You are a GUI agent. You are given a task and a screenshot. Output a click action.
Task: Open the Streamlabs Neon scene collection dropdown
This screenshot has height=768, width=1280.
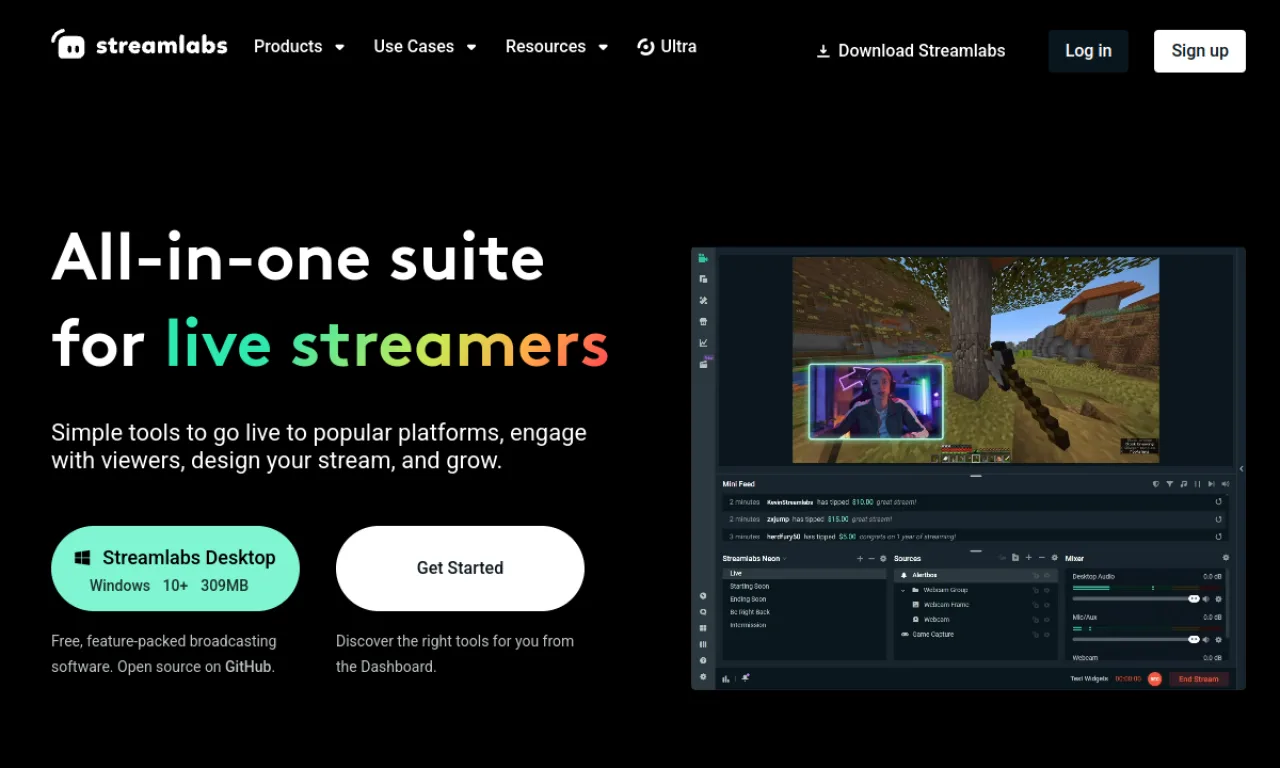[x=755, y=558]
